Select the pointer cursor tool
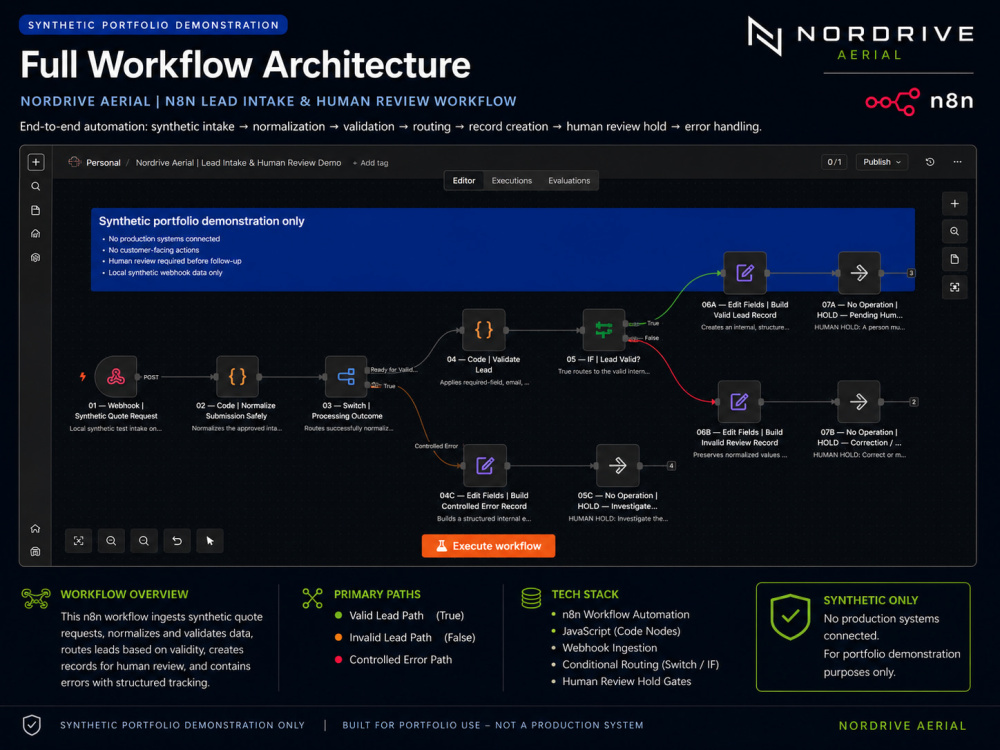The height and width of the screenshot is (750, 1000). tap(210, 541)
